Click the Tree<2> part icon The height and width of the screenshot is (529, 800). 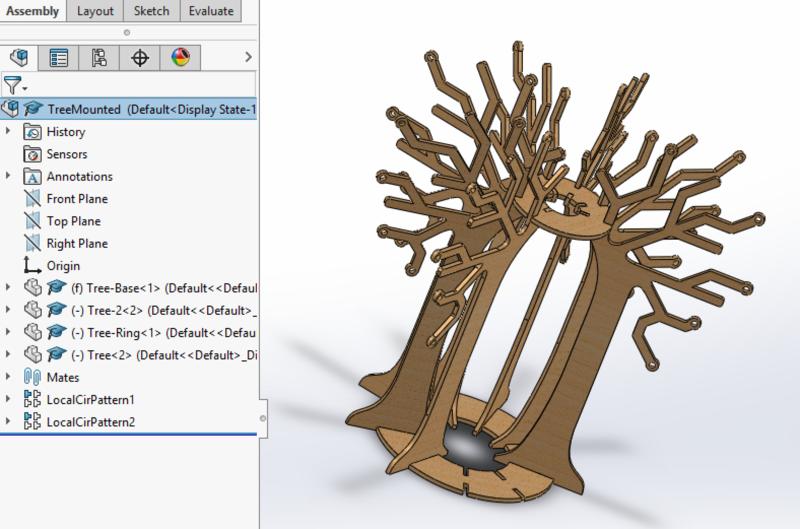pyautogui.click(x=33, y=355)
